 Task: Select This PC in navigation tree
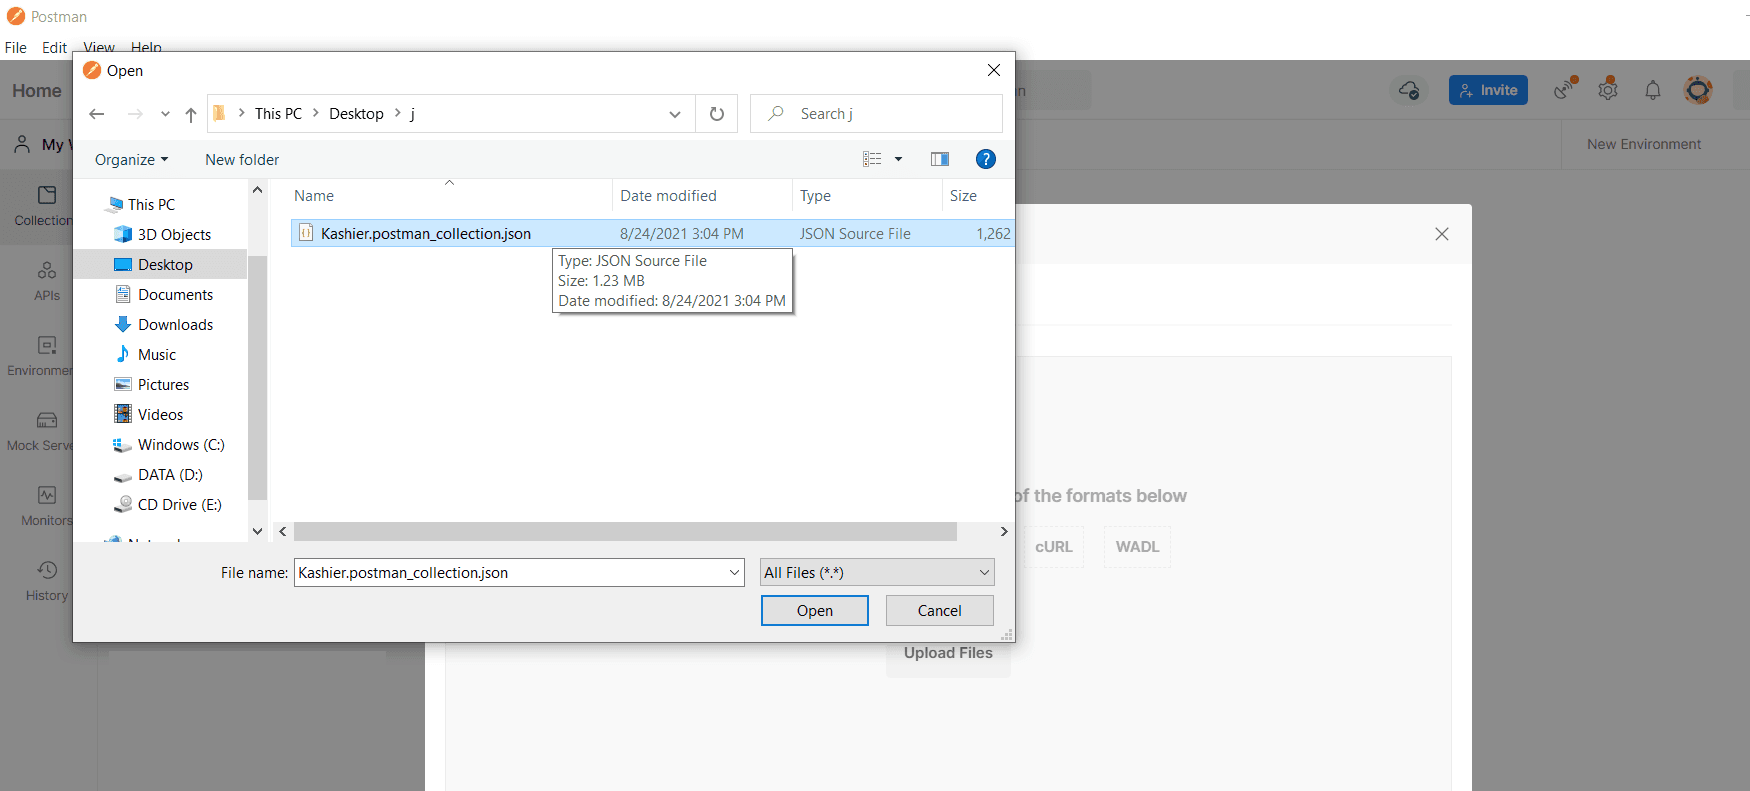(x=151, y=204)
